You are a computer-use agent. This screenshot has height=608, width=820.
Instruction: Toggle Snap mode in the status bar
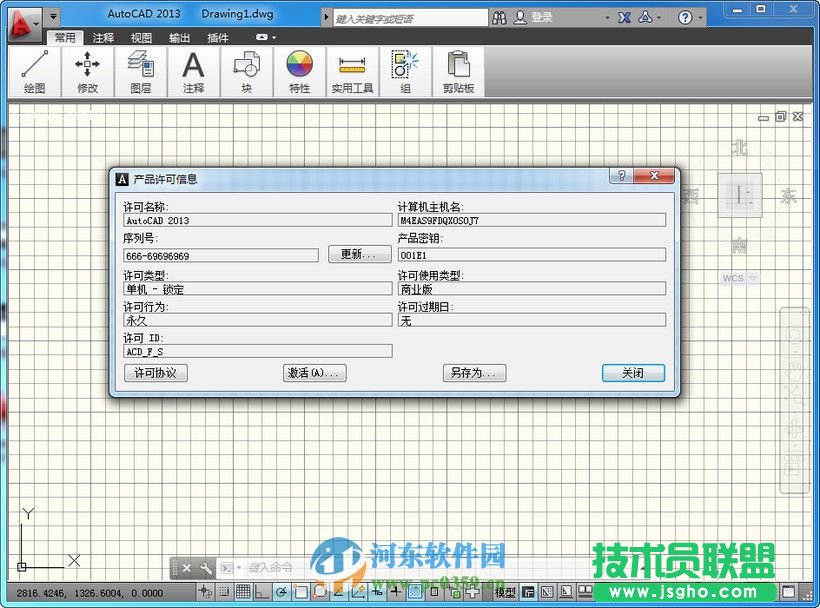pyautogui.click(x=224, y=592)
